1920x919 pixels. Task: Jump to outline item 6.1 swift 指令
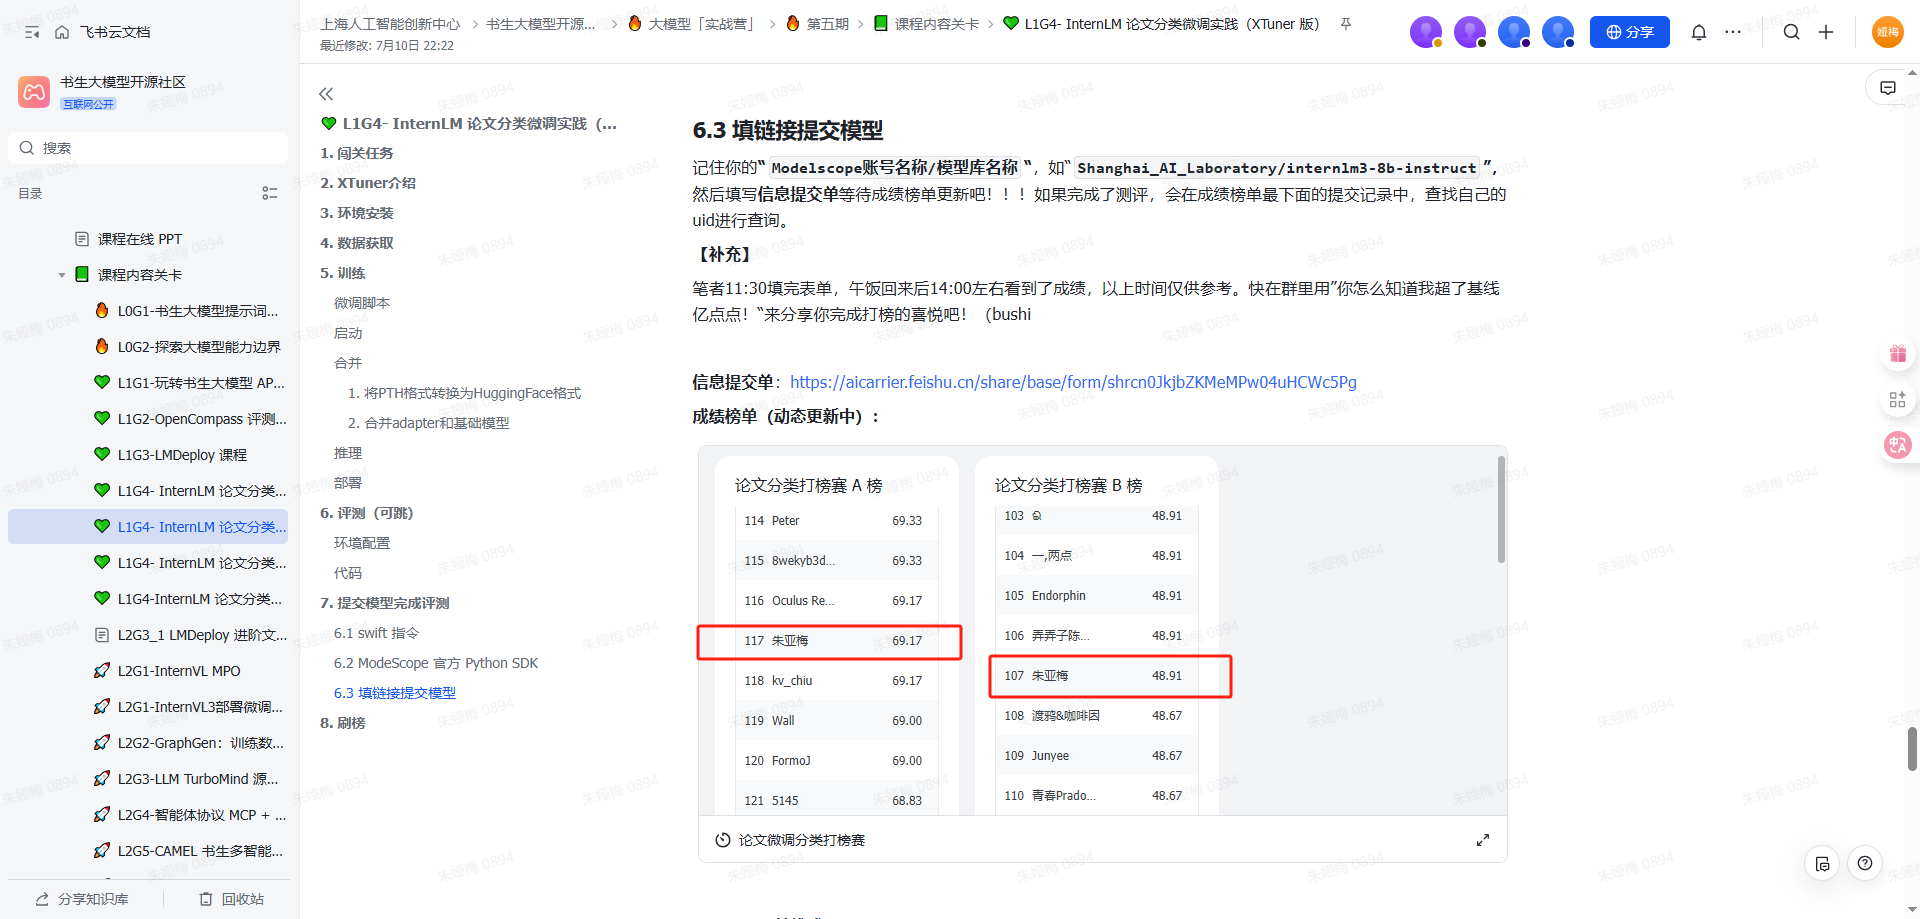[x=377, y=633]
